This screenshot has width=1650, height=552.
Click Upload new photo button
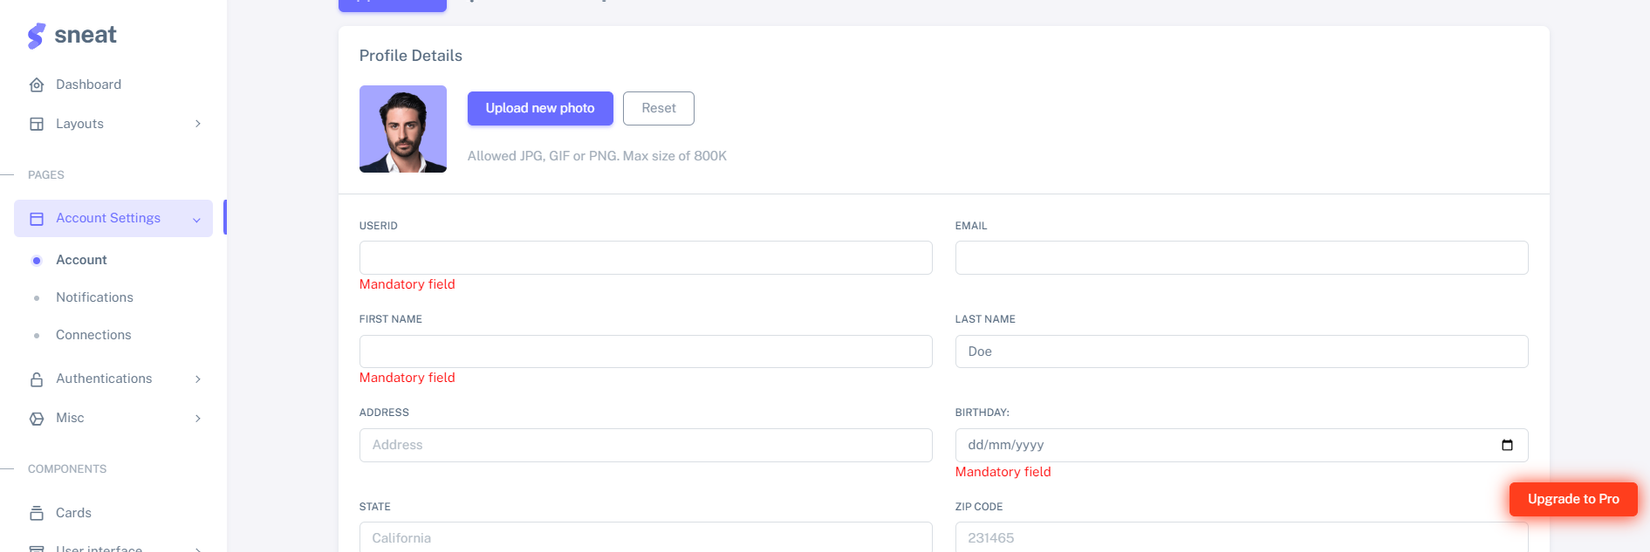coord(540,108)
